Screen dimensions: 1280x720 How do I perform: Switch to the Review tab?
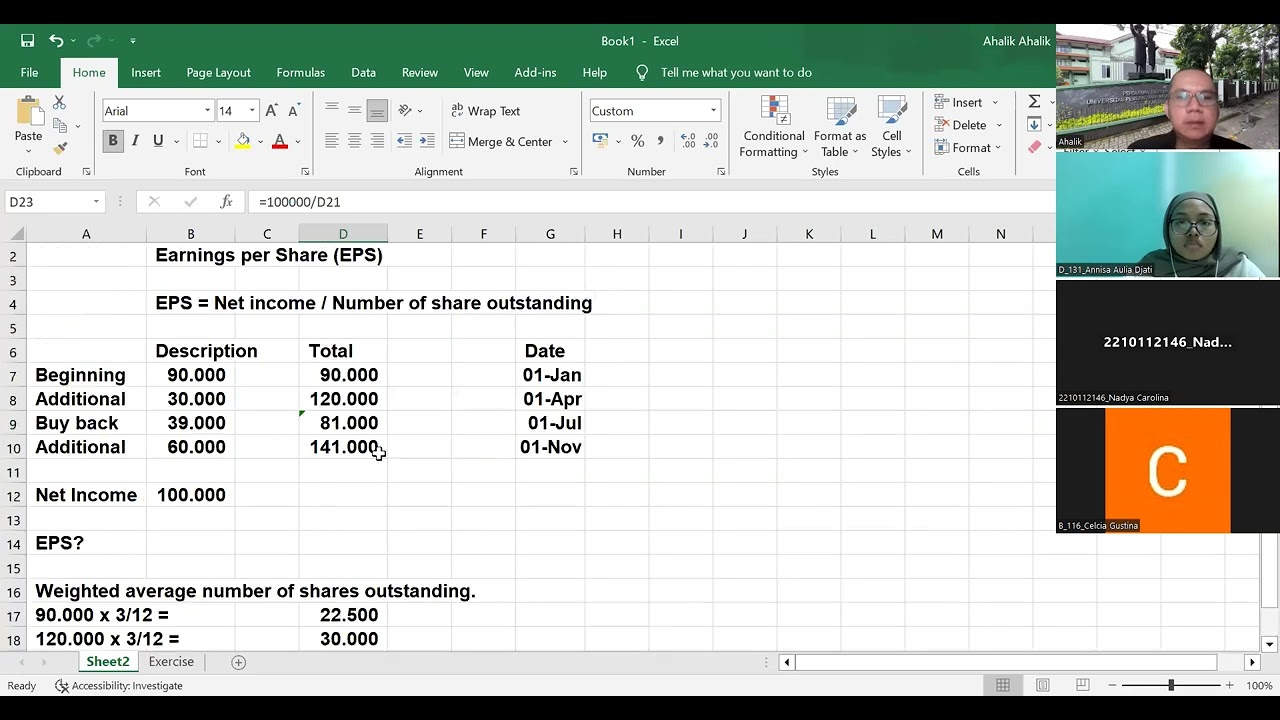(x=420, y=72)
